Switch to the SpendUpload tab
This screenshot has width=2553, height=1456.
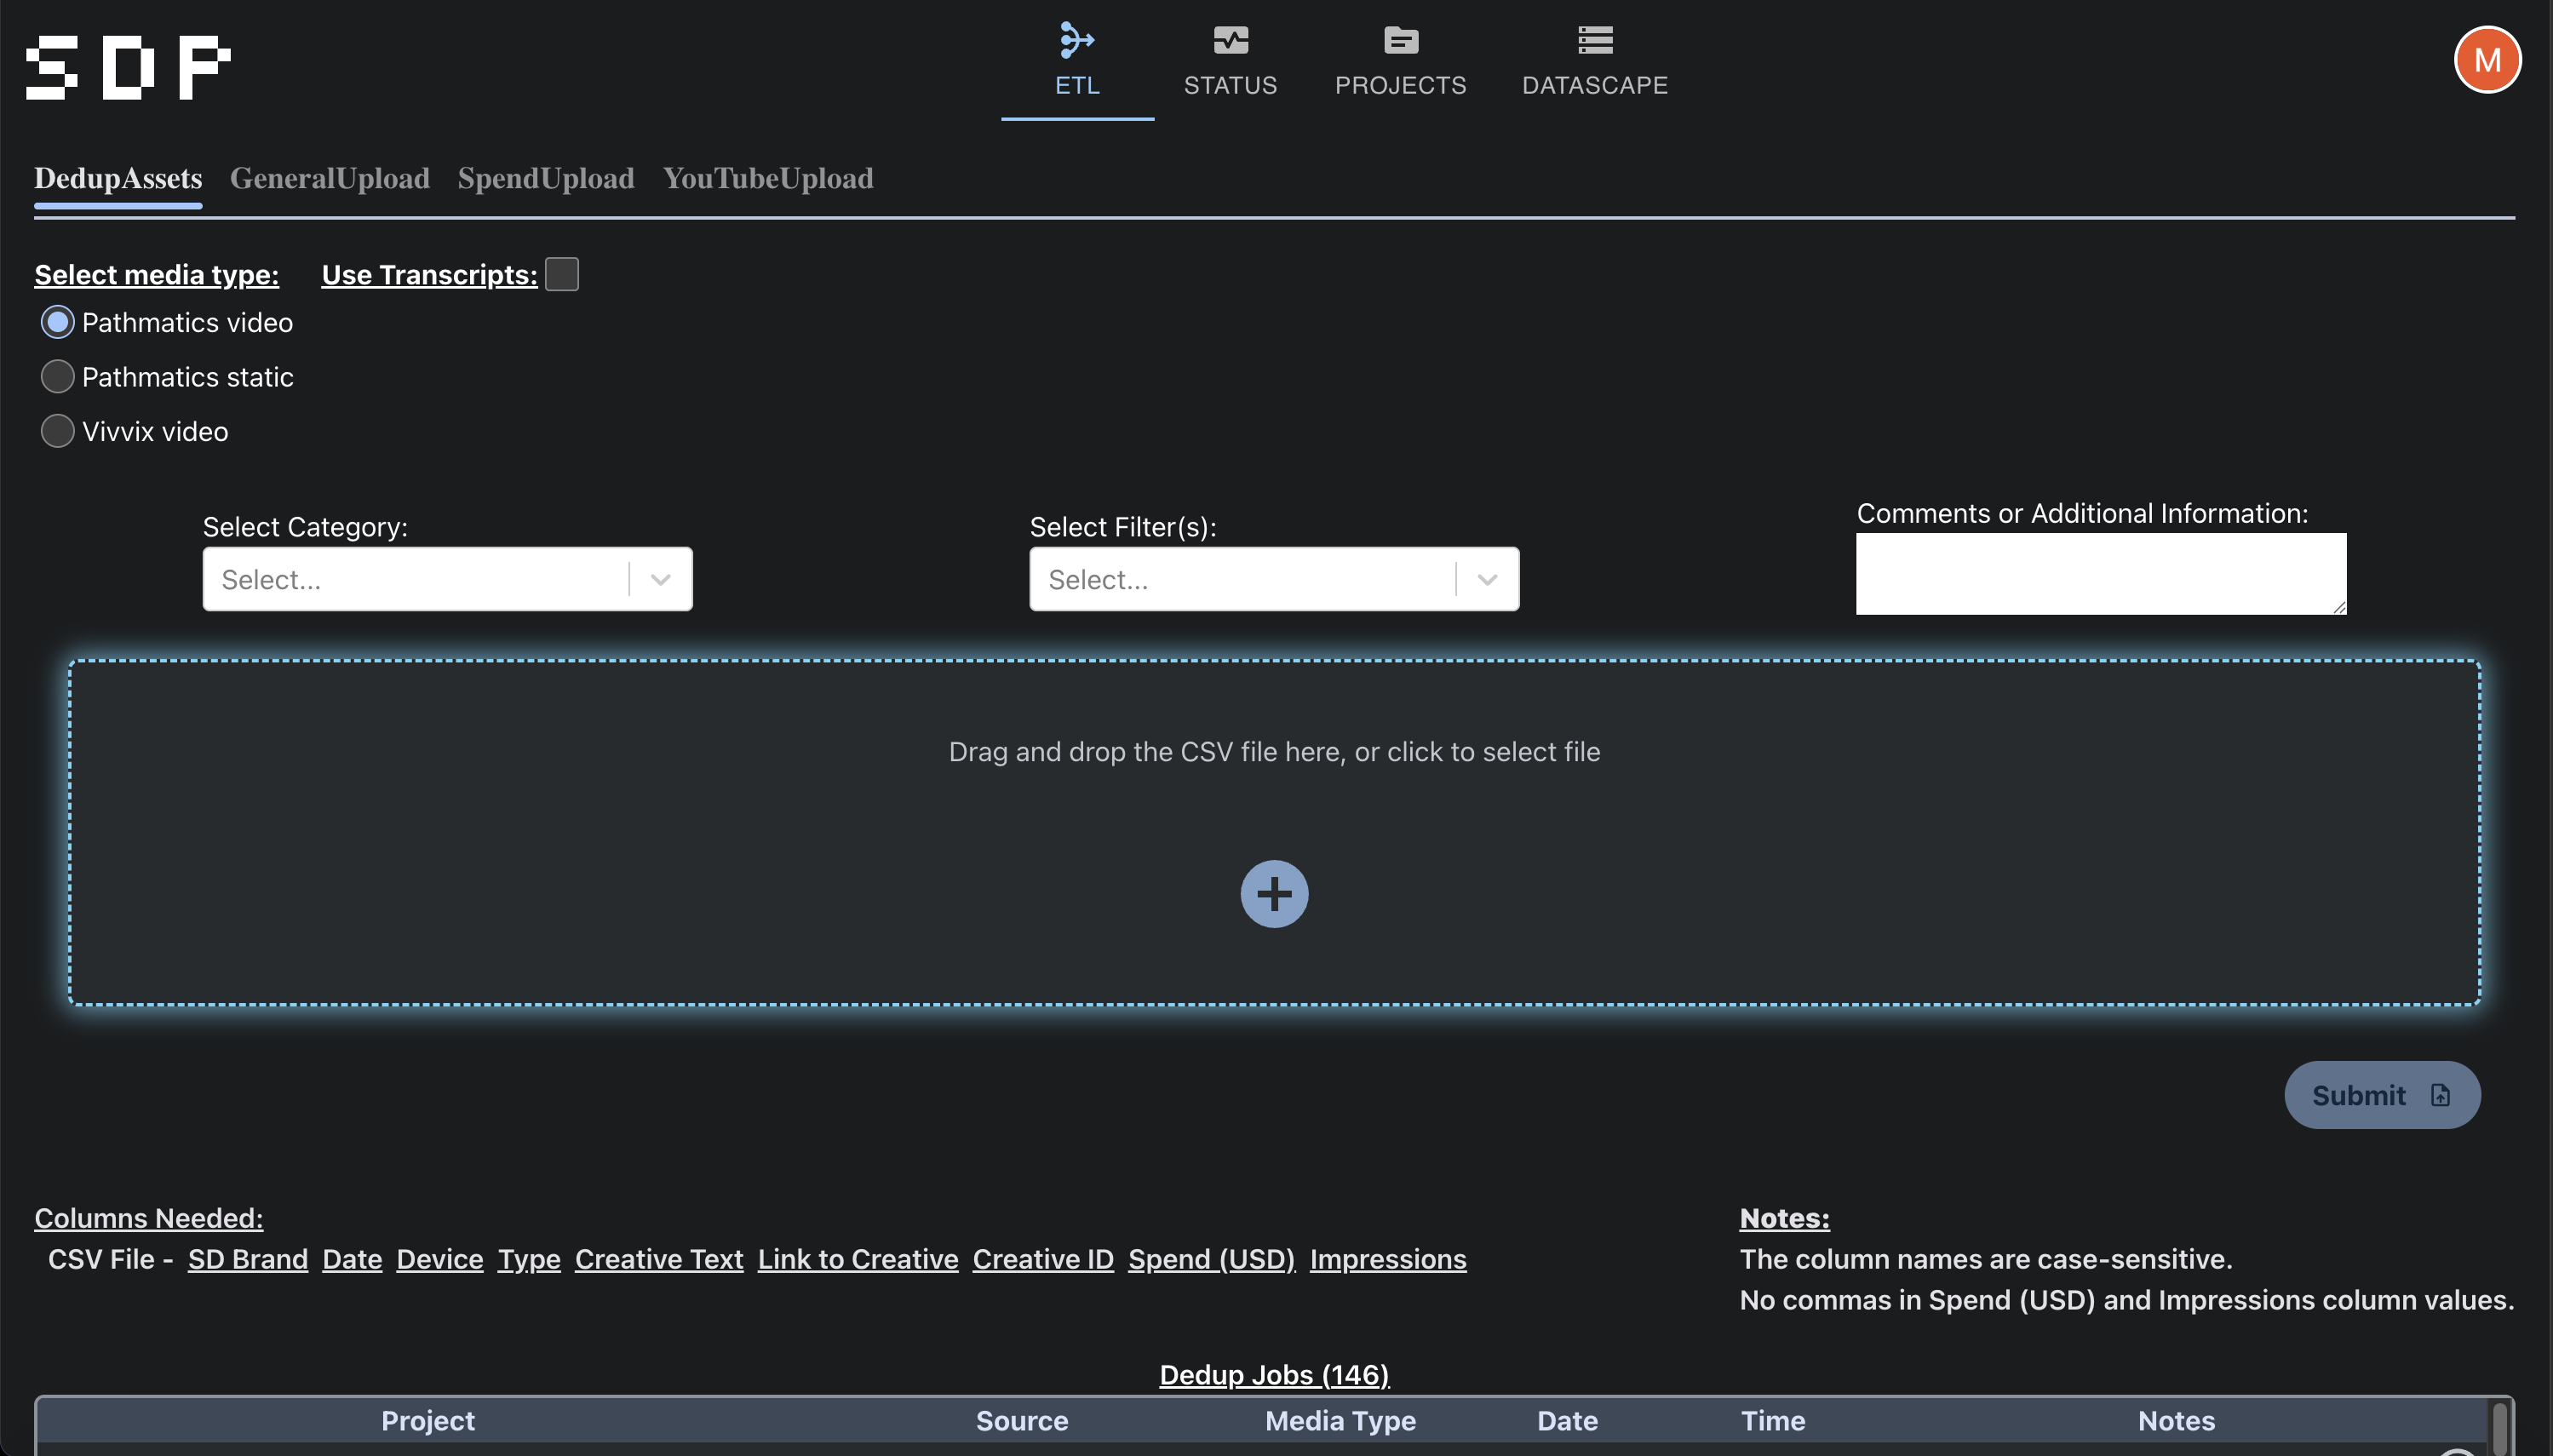tap(545, 178)
